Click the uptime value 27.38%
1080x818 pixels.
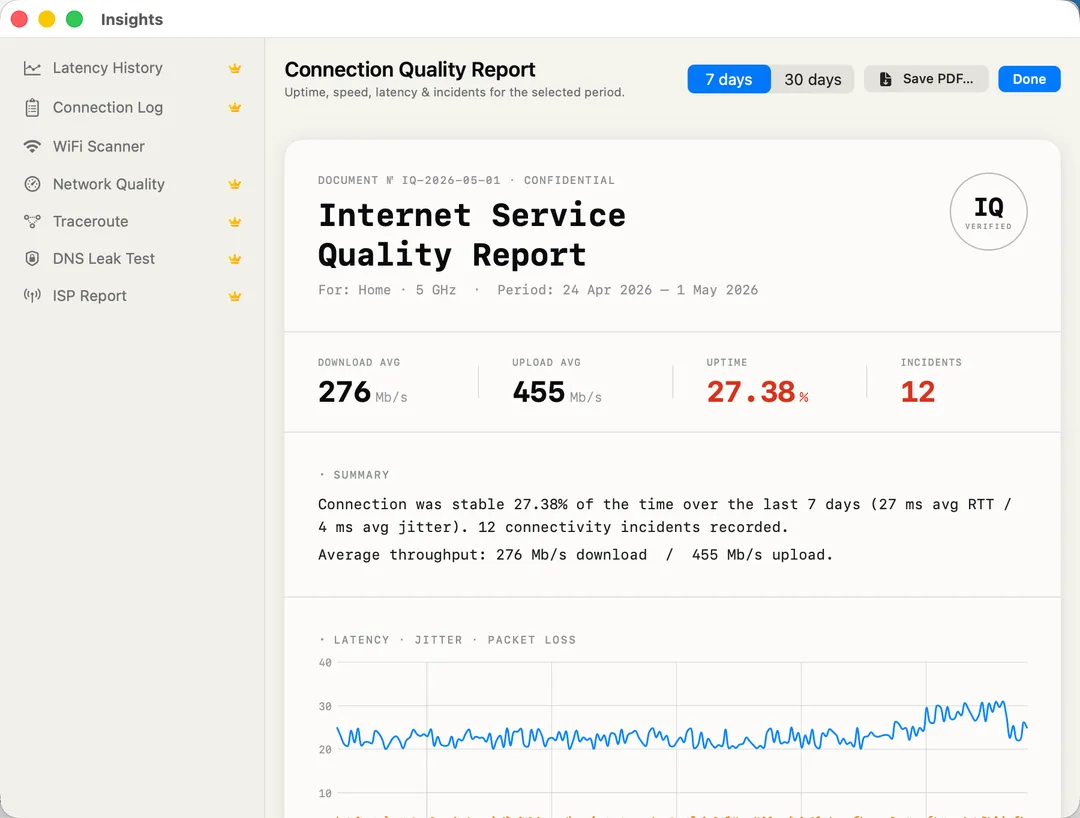pos(757,392)
